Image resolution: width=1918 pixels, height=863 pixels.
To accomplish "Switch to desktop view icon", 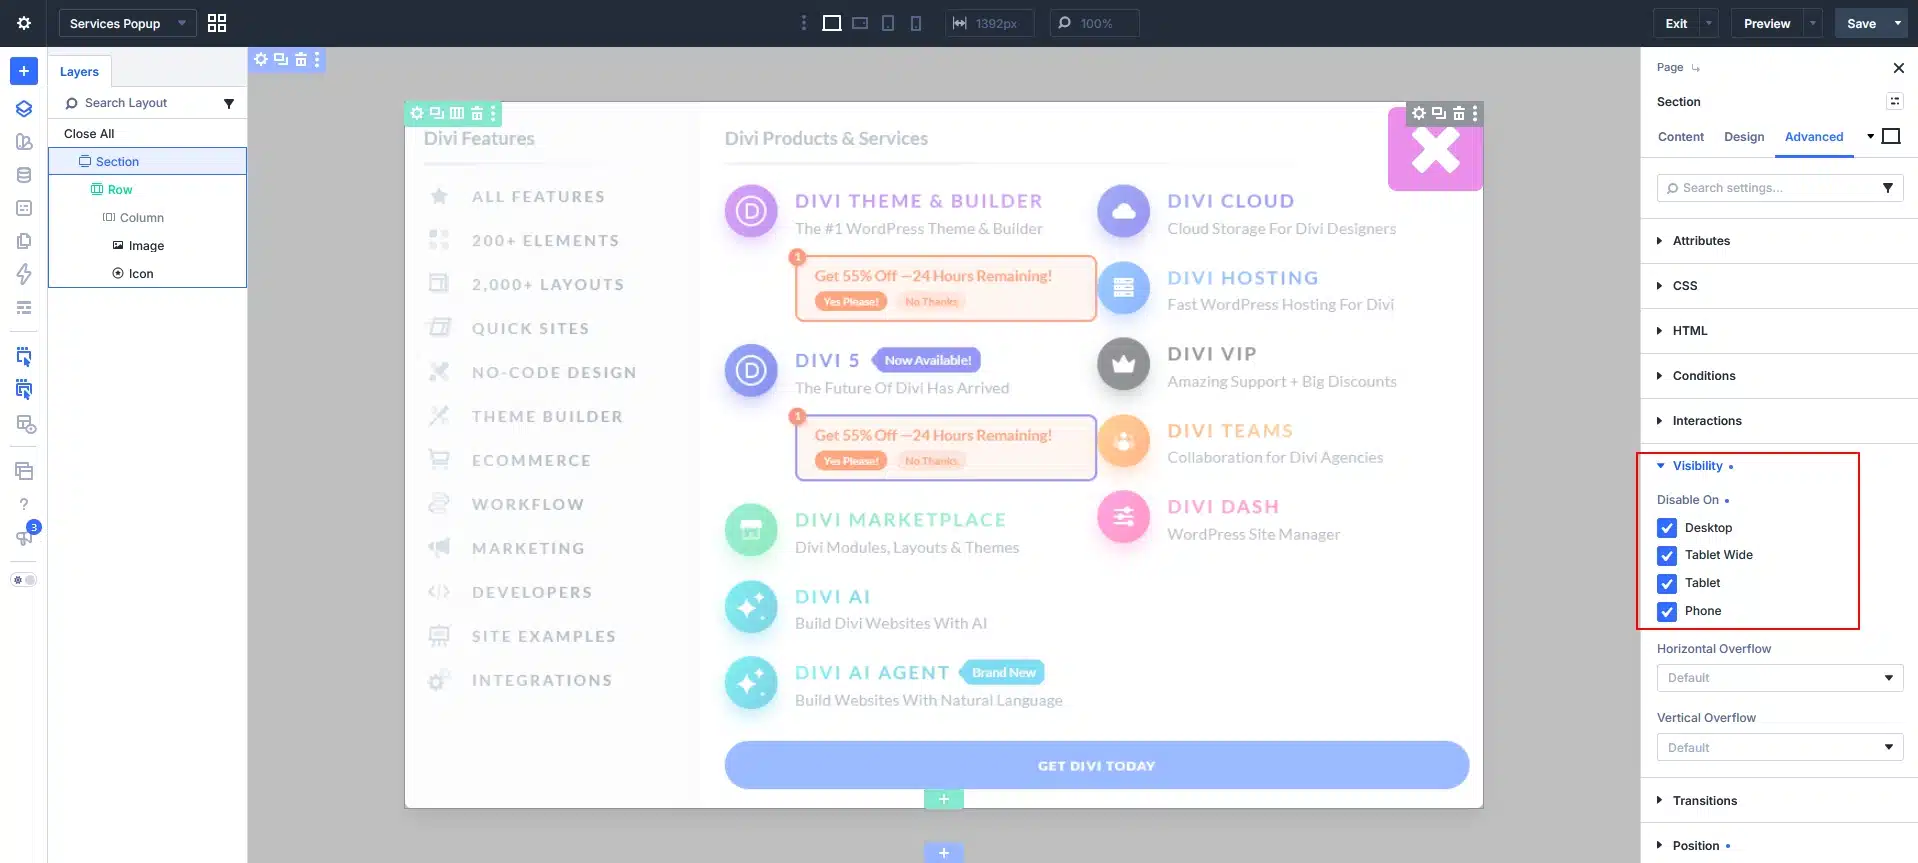I will 831,23.
